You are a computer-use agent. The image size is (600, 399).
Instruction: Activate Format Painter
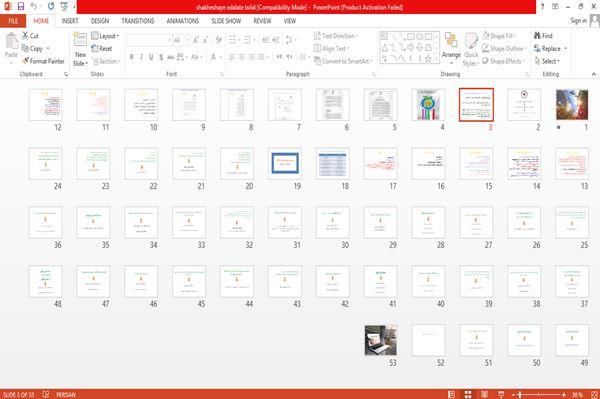[x=43, y=61]
